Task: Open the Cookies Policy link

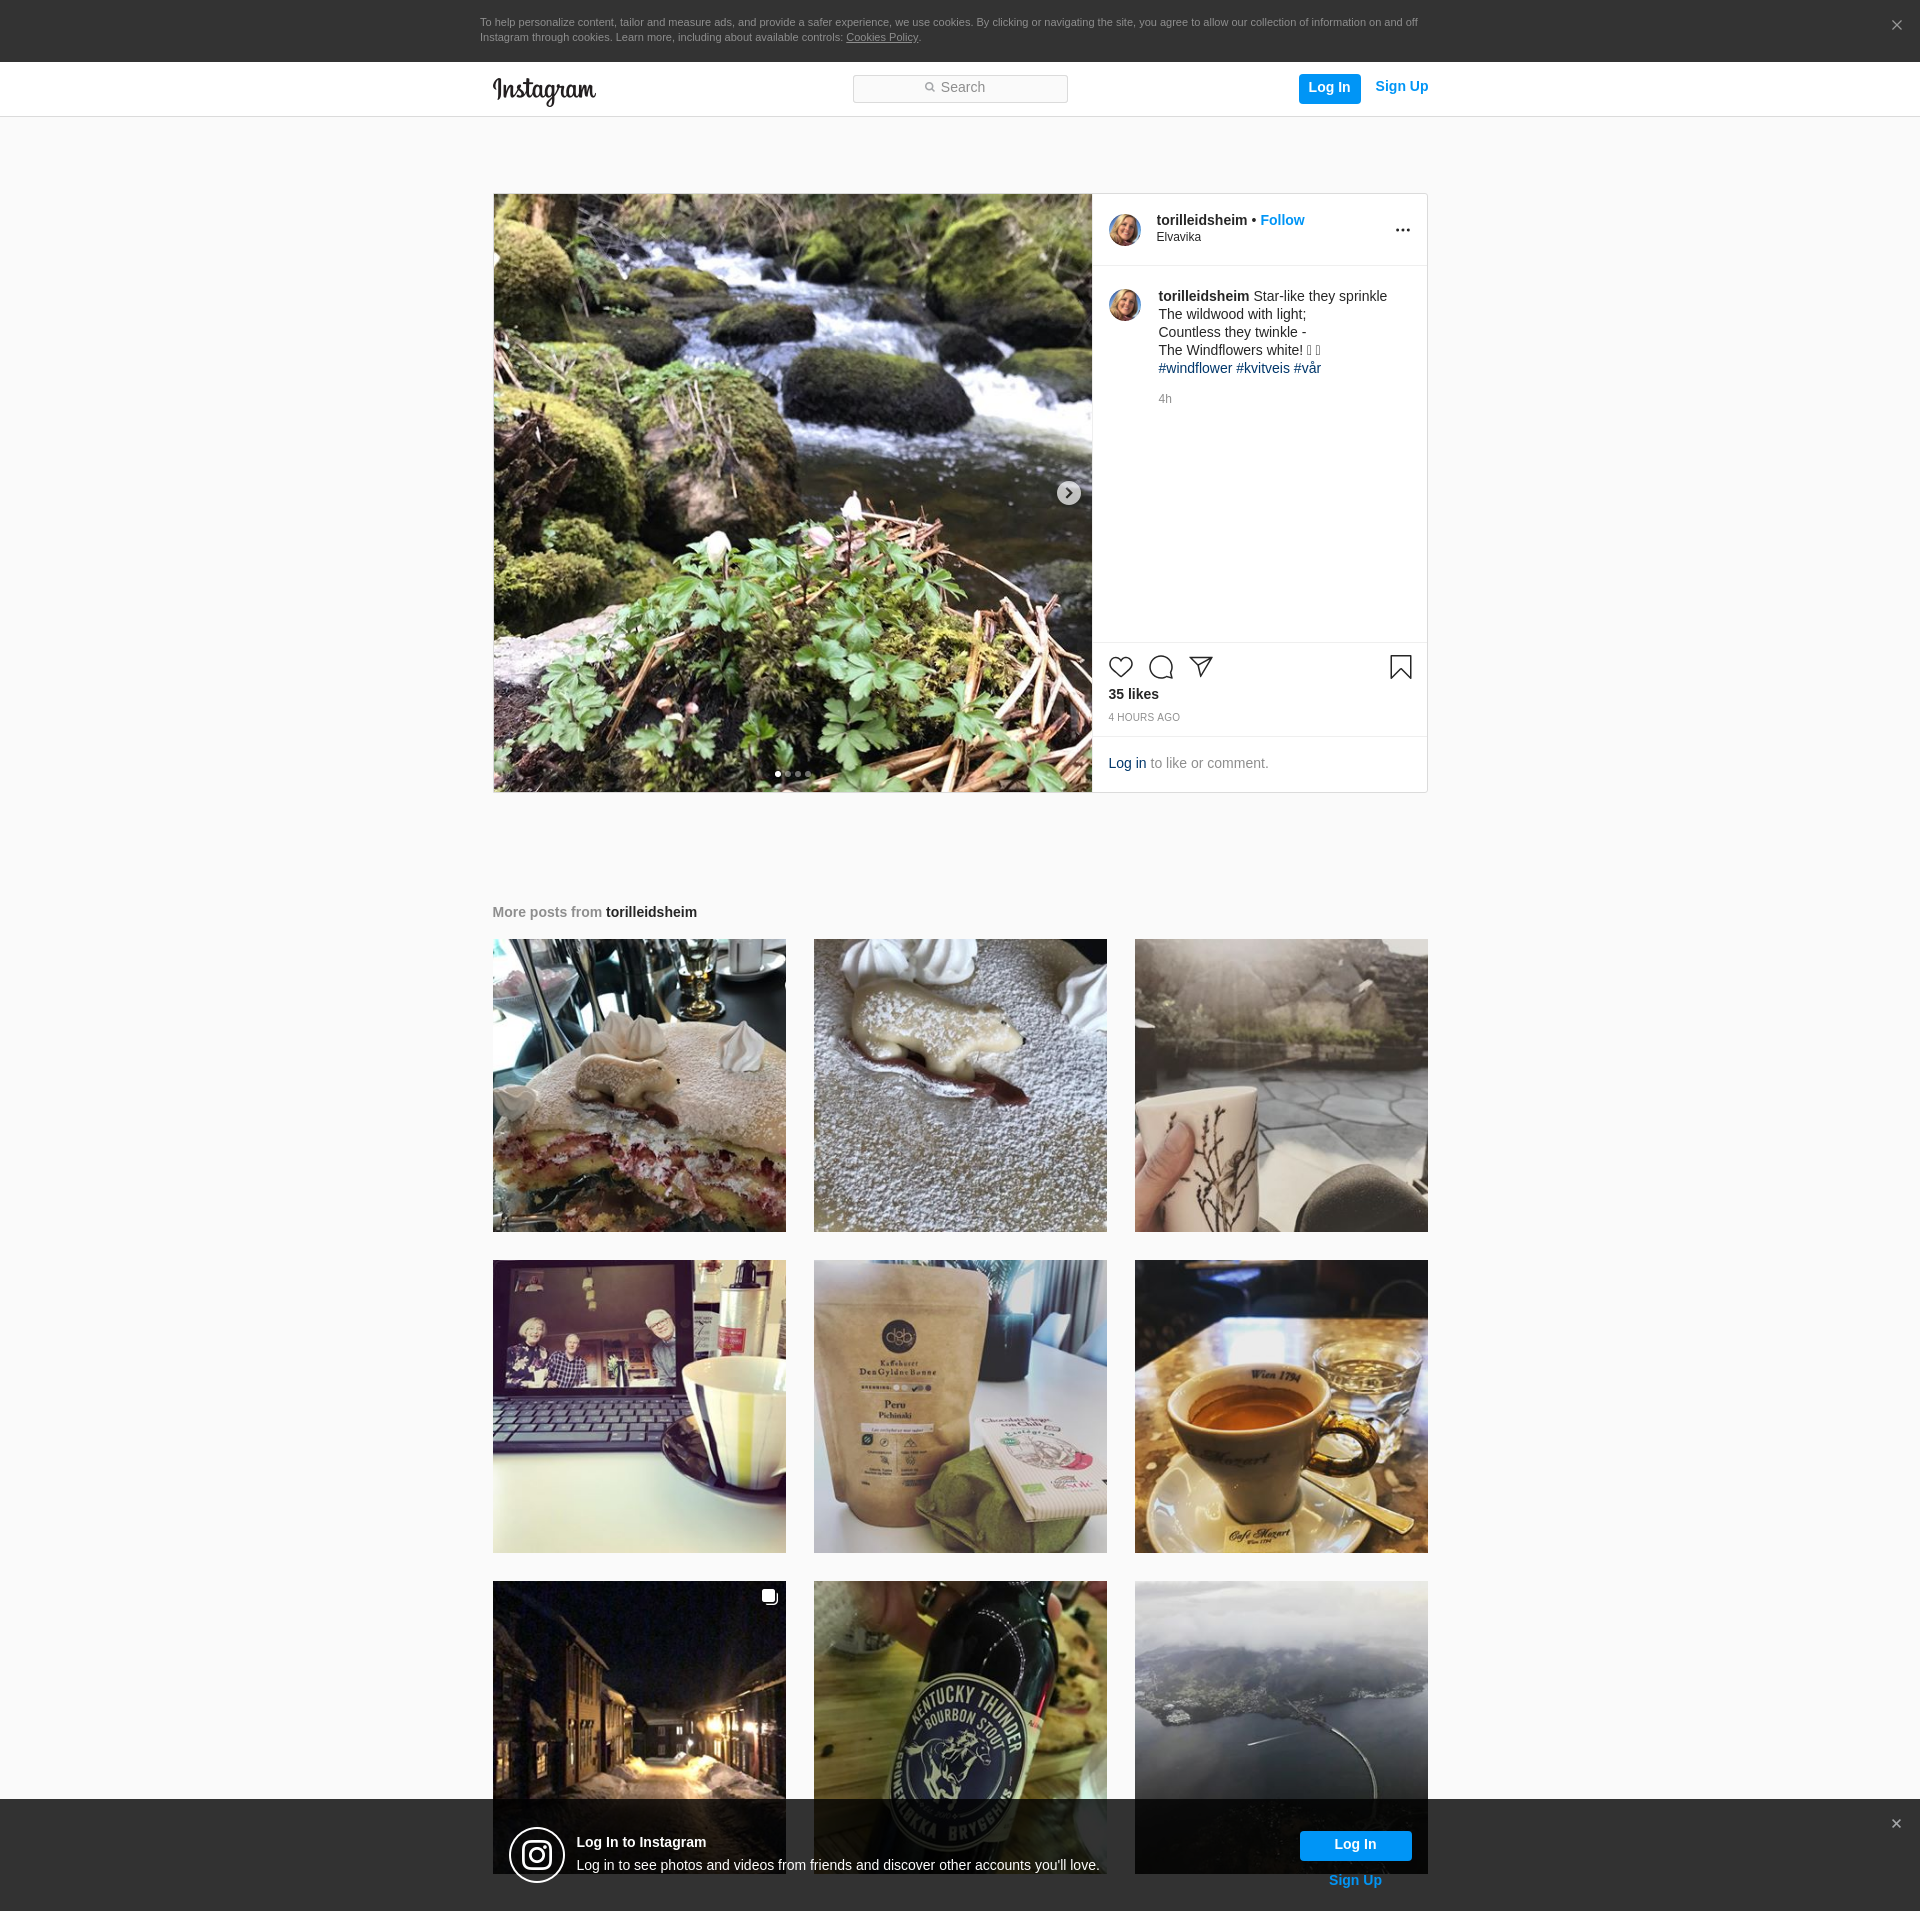Action: coord(881,38)
